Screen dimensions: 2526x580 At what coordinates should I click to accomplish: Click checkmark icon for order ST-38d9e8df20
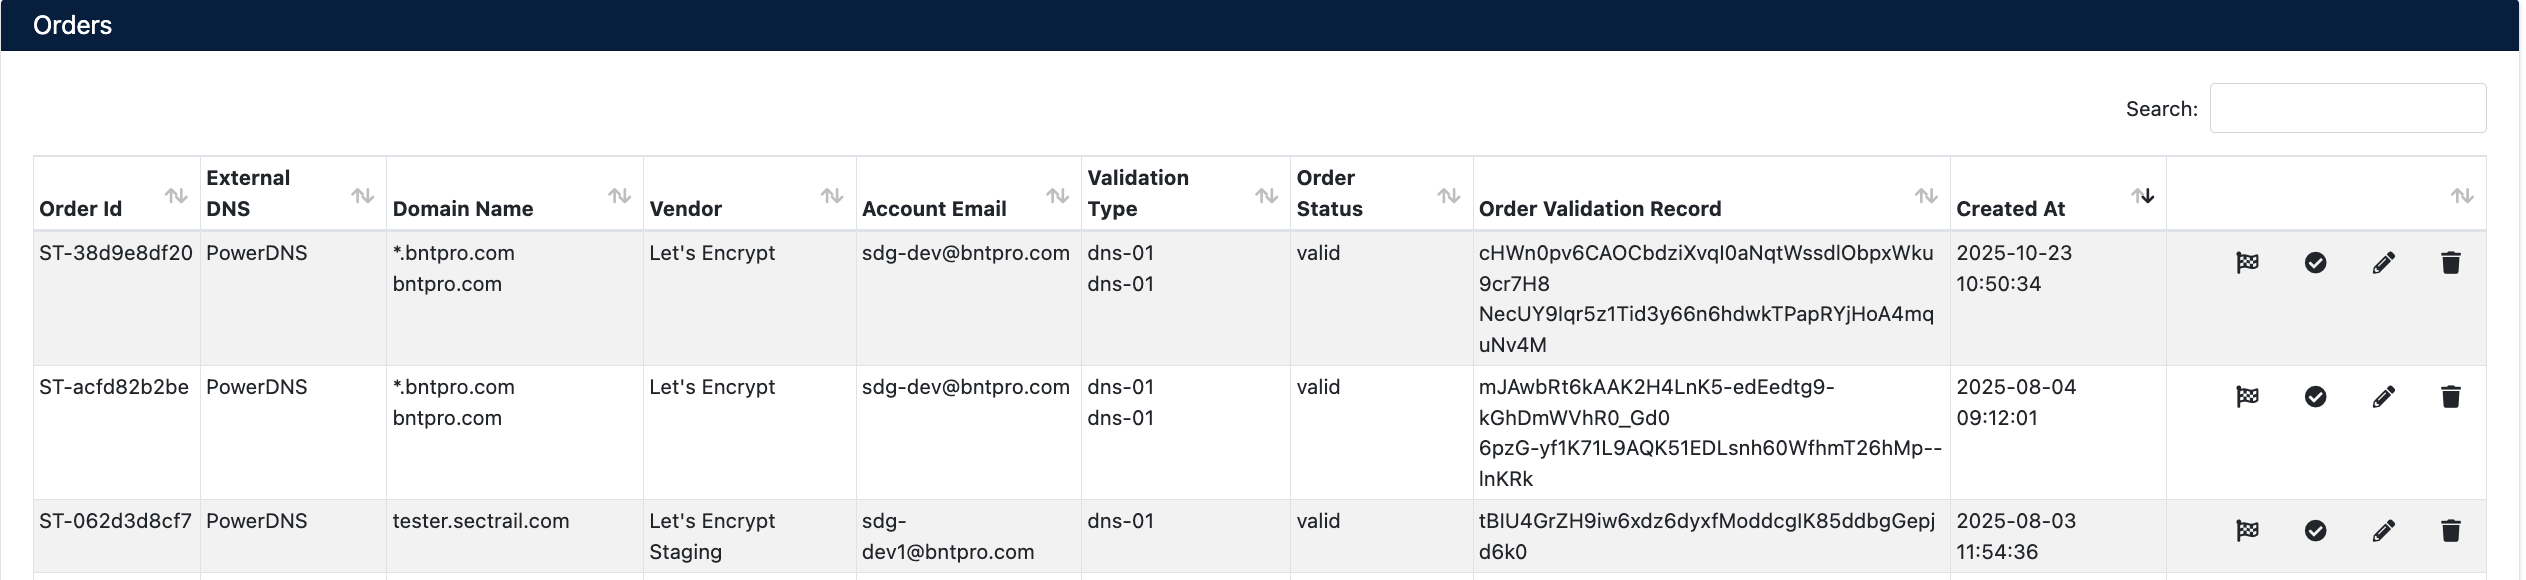tap(2315, 263)
